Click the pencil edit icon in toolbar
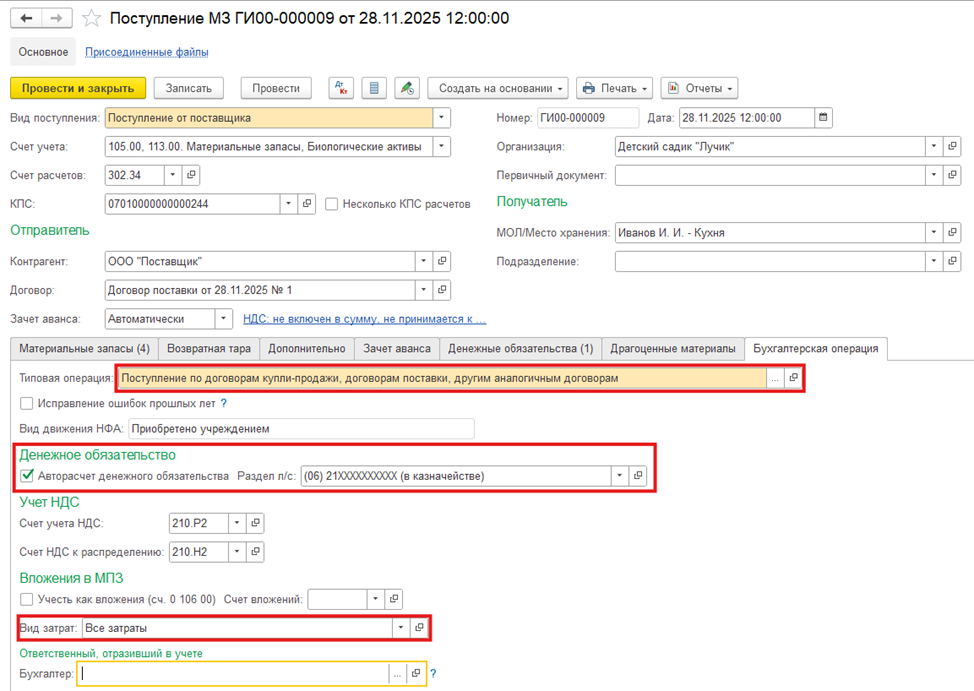The height and width of the screenshot is (691, 974). [x=407, y=88]
